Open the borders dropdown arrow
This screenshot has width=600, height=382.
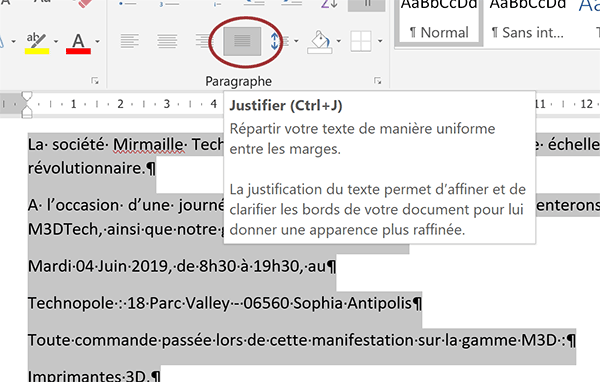click(380, 41)
